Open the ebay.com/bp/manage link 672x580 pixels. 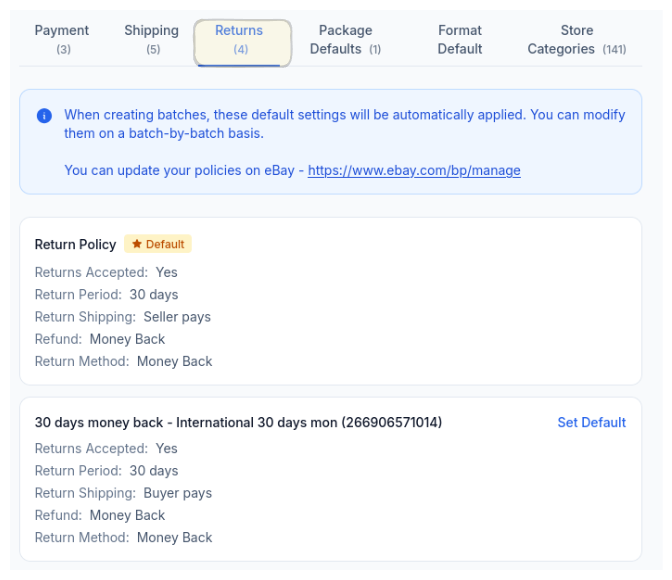[414, 170]
